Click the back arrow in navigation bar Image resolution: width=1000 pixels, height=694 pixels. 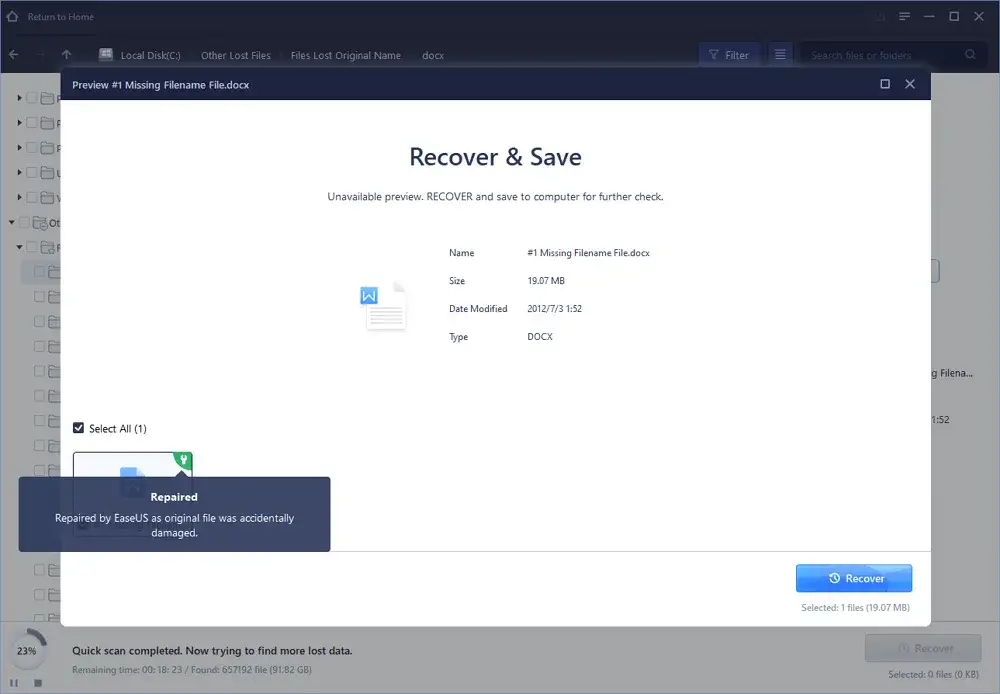[13, 55]
